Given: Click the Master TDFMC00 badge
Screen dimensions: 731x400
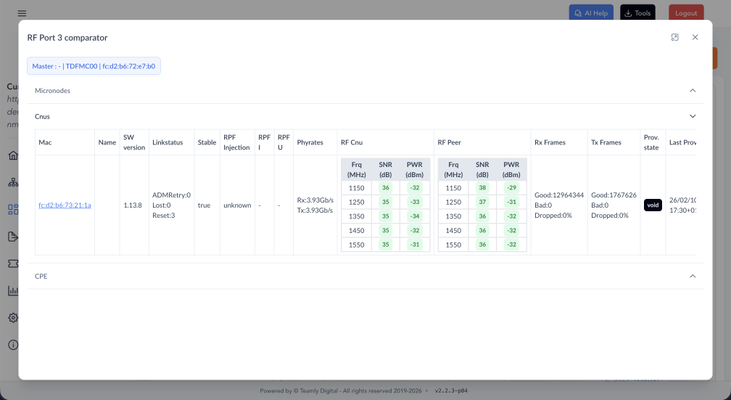Looking at the screenshot, I should 94,66.
